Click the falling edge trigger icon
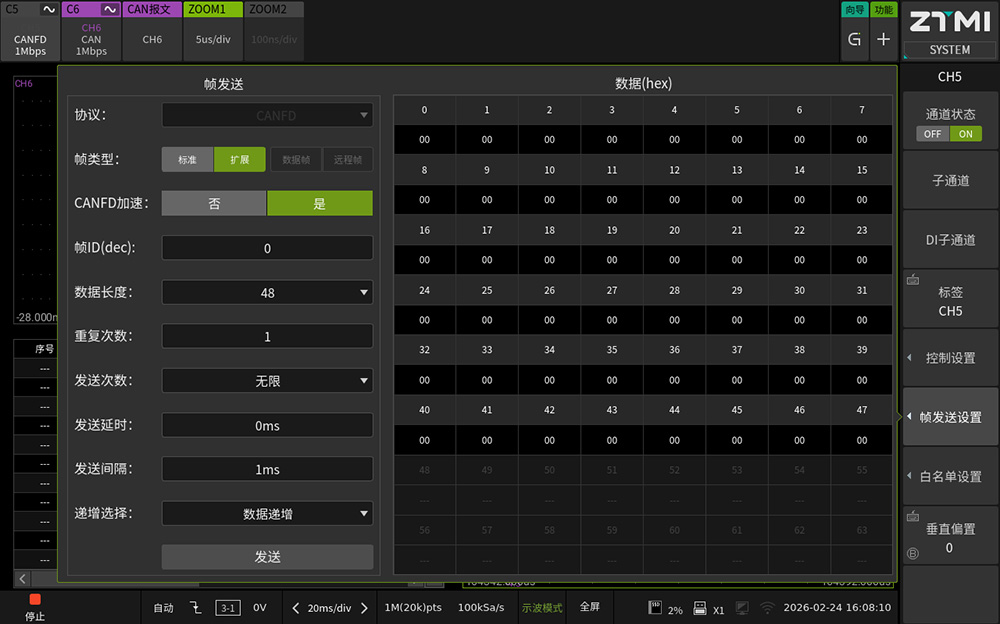The width and height of the screenshot is (1000, 624). 196,607
